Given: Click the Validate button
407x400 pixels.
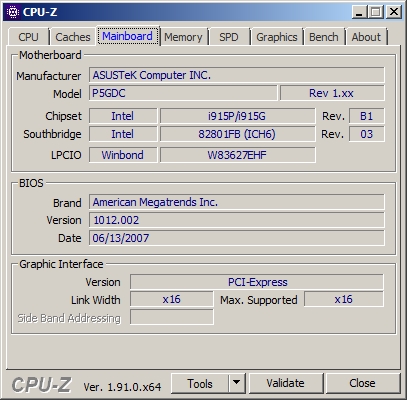Looking at the screenshot, I should pos(286,383).
